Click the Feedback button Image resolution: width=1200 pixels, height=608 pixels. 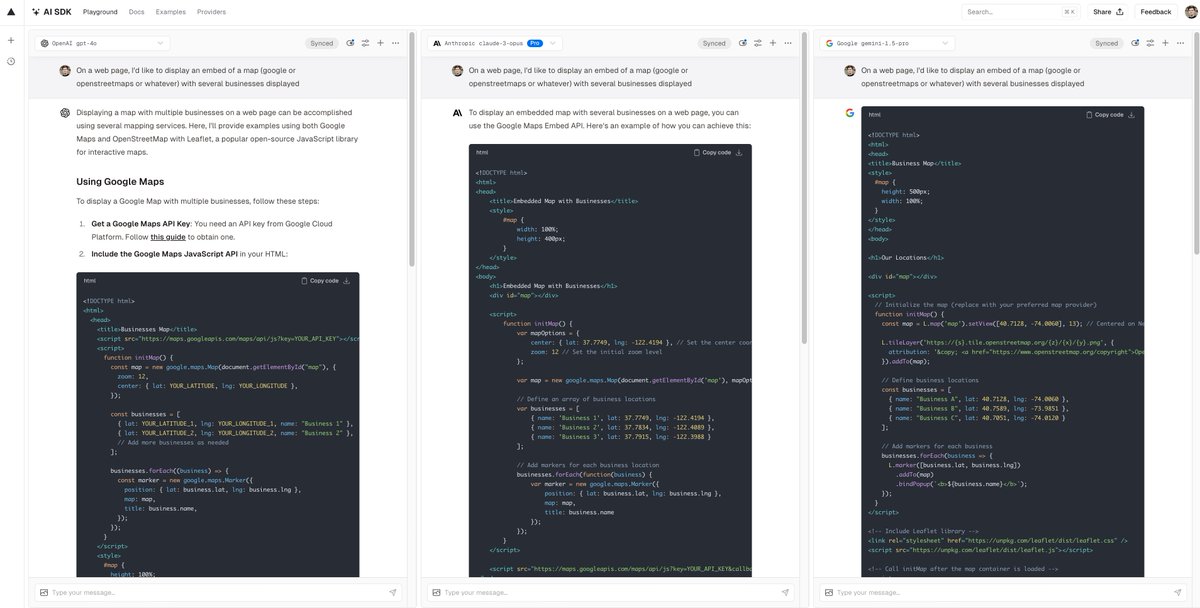(1155, 12)
